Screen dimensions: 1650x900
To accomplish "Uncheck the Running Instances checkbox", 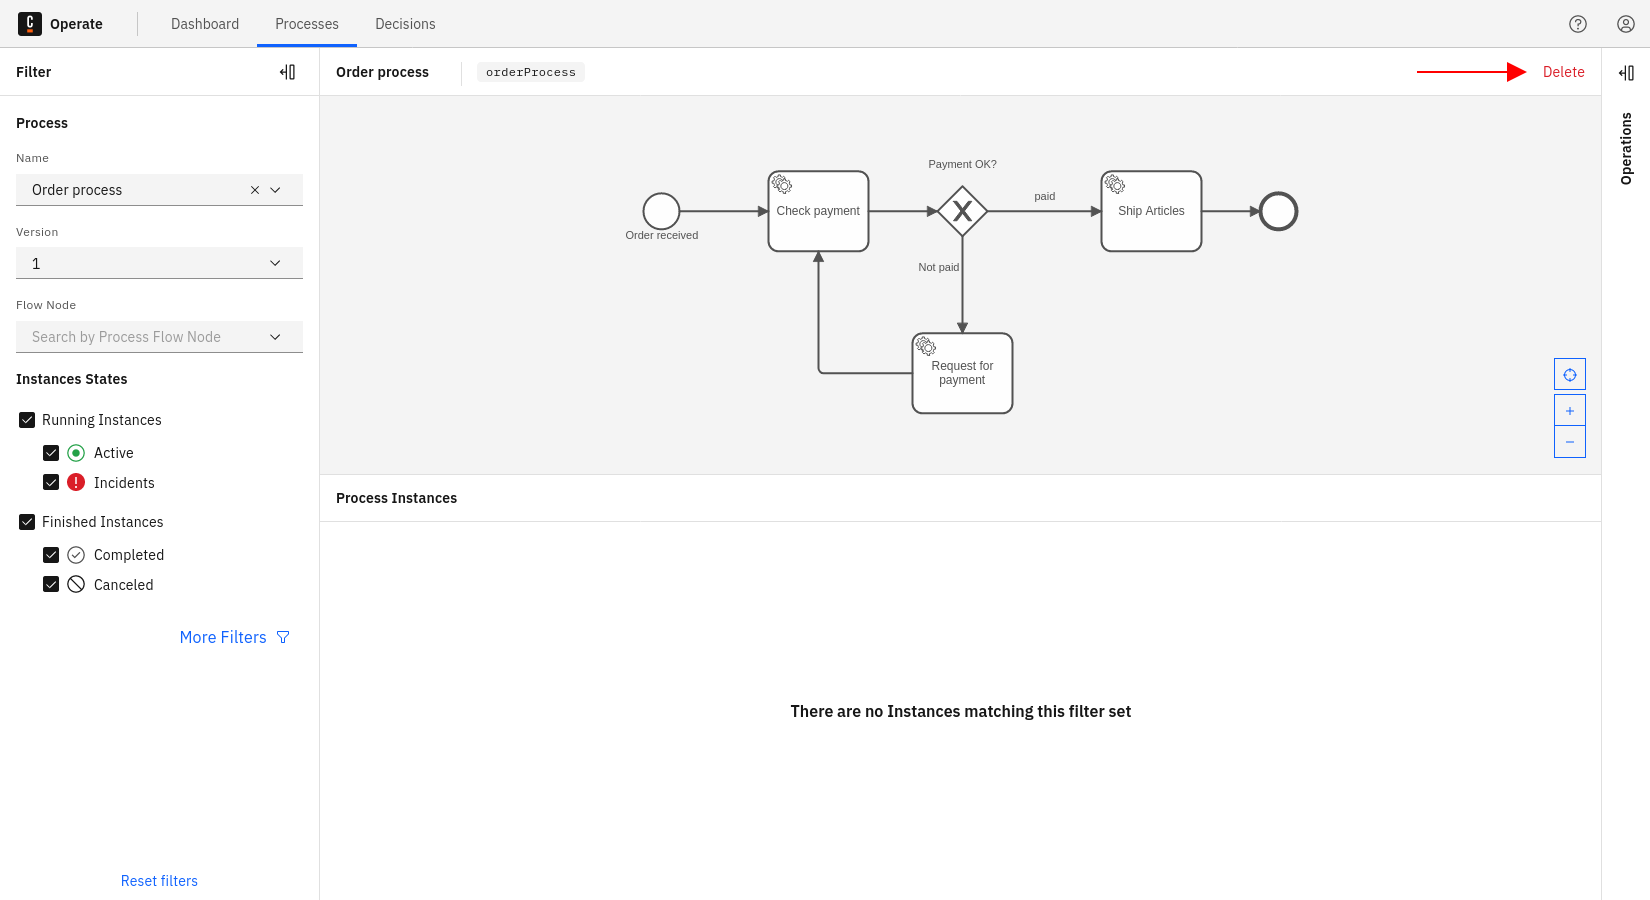I will pos(27,420).
